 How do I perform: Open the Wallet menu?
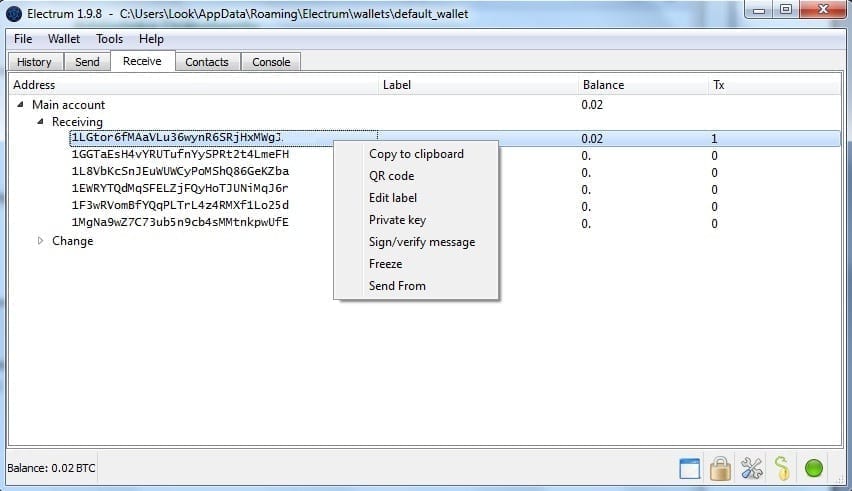point(64,39)
